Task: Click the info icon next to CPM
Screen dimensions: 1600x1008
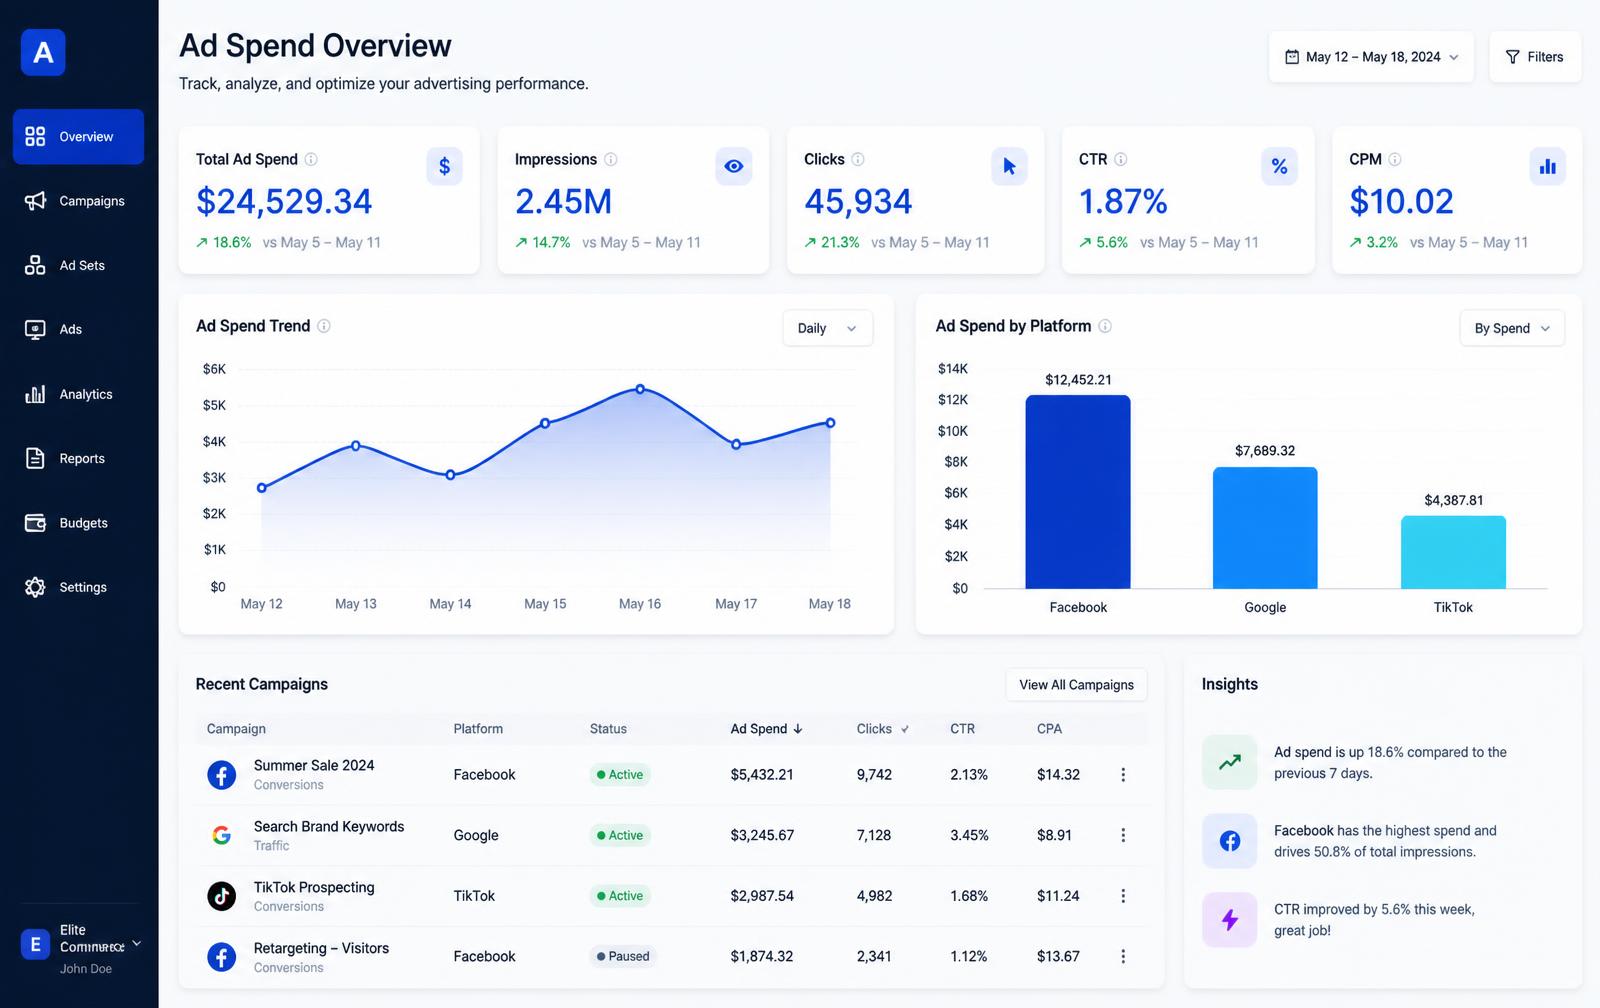Action: pyautogui.click(x=1395, y=159)
